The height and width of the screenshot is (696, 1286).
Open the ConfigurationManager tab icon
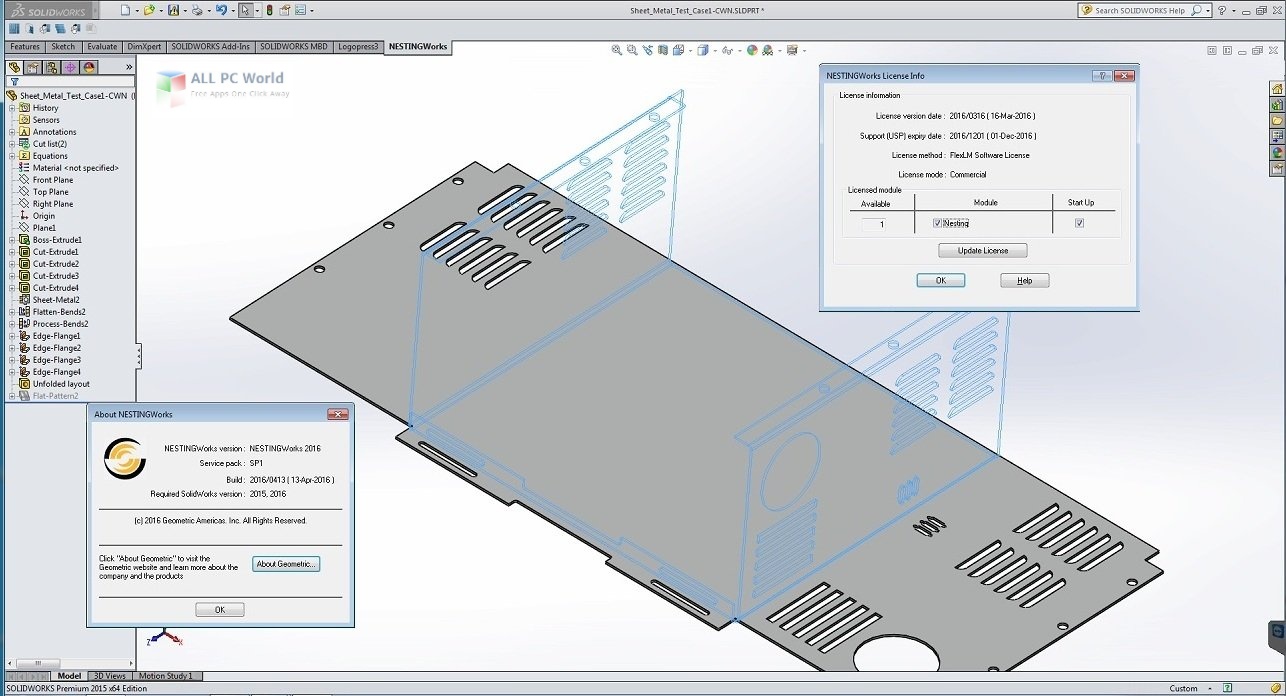[x=52, y=67]
